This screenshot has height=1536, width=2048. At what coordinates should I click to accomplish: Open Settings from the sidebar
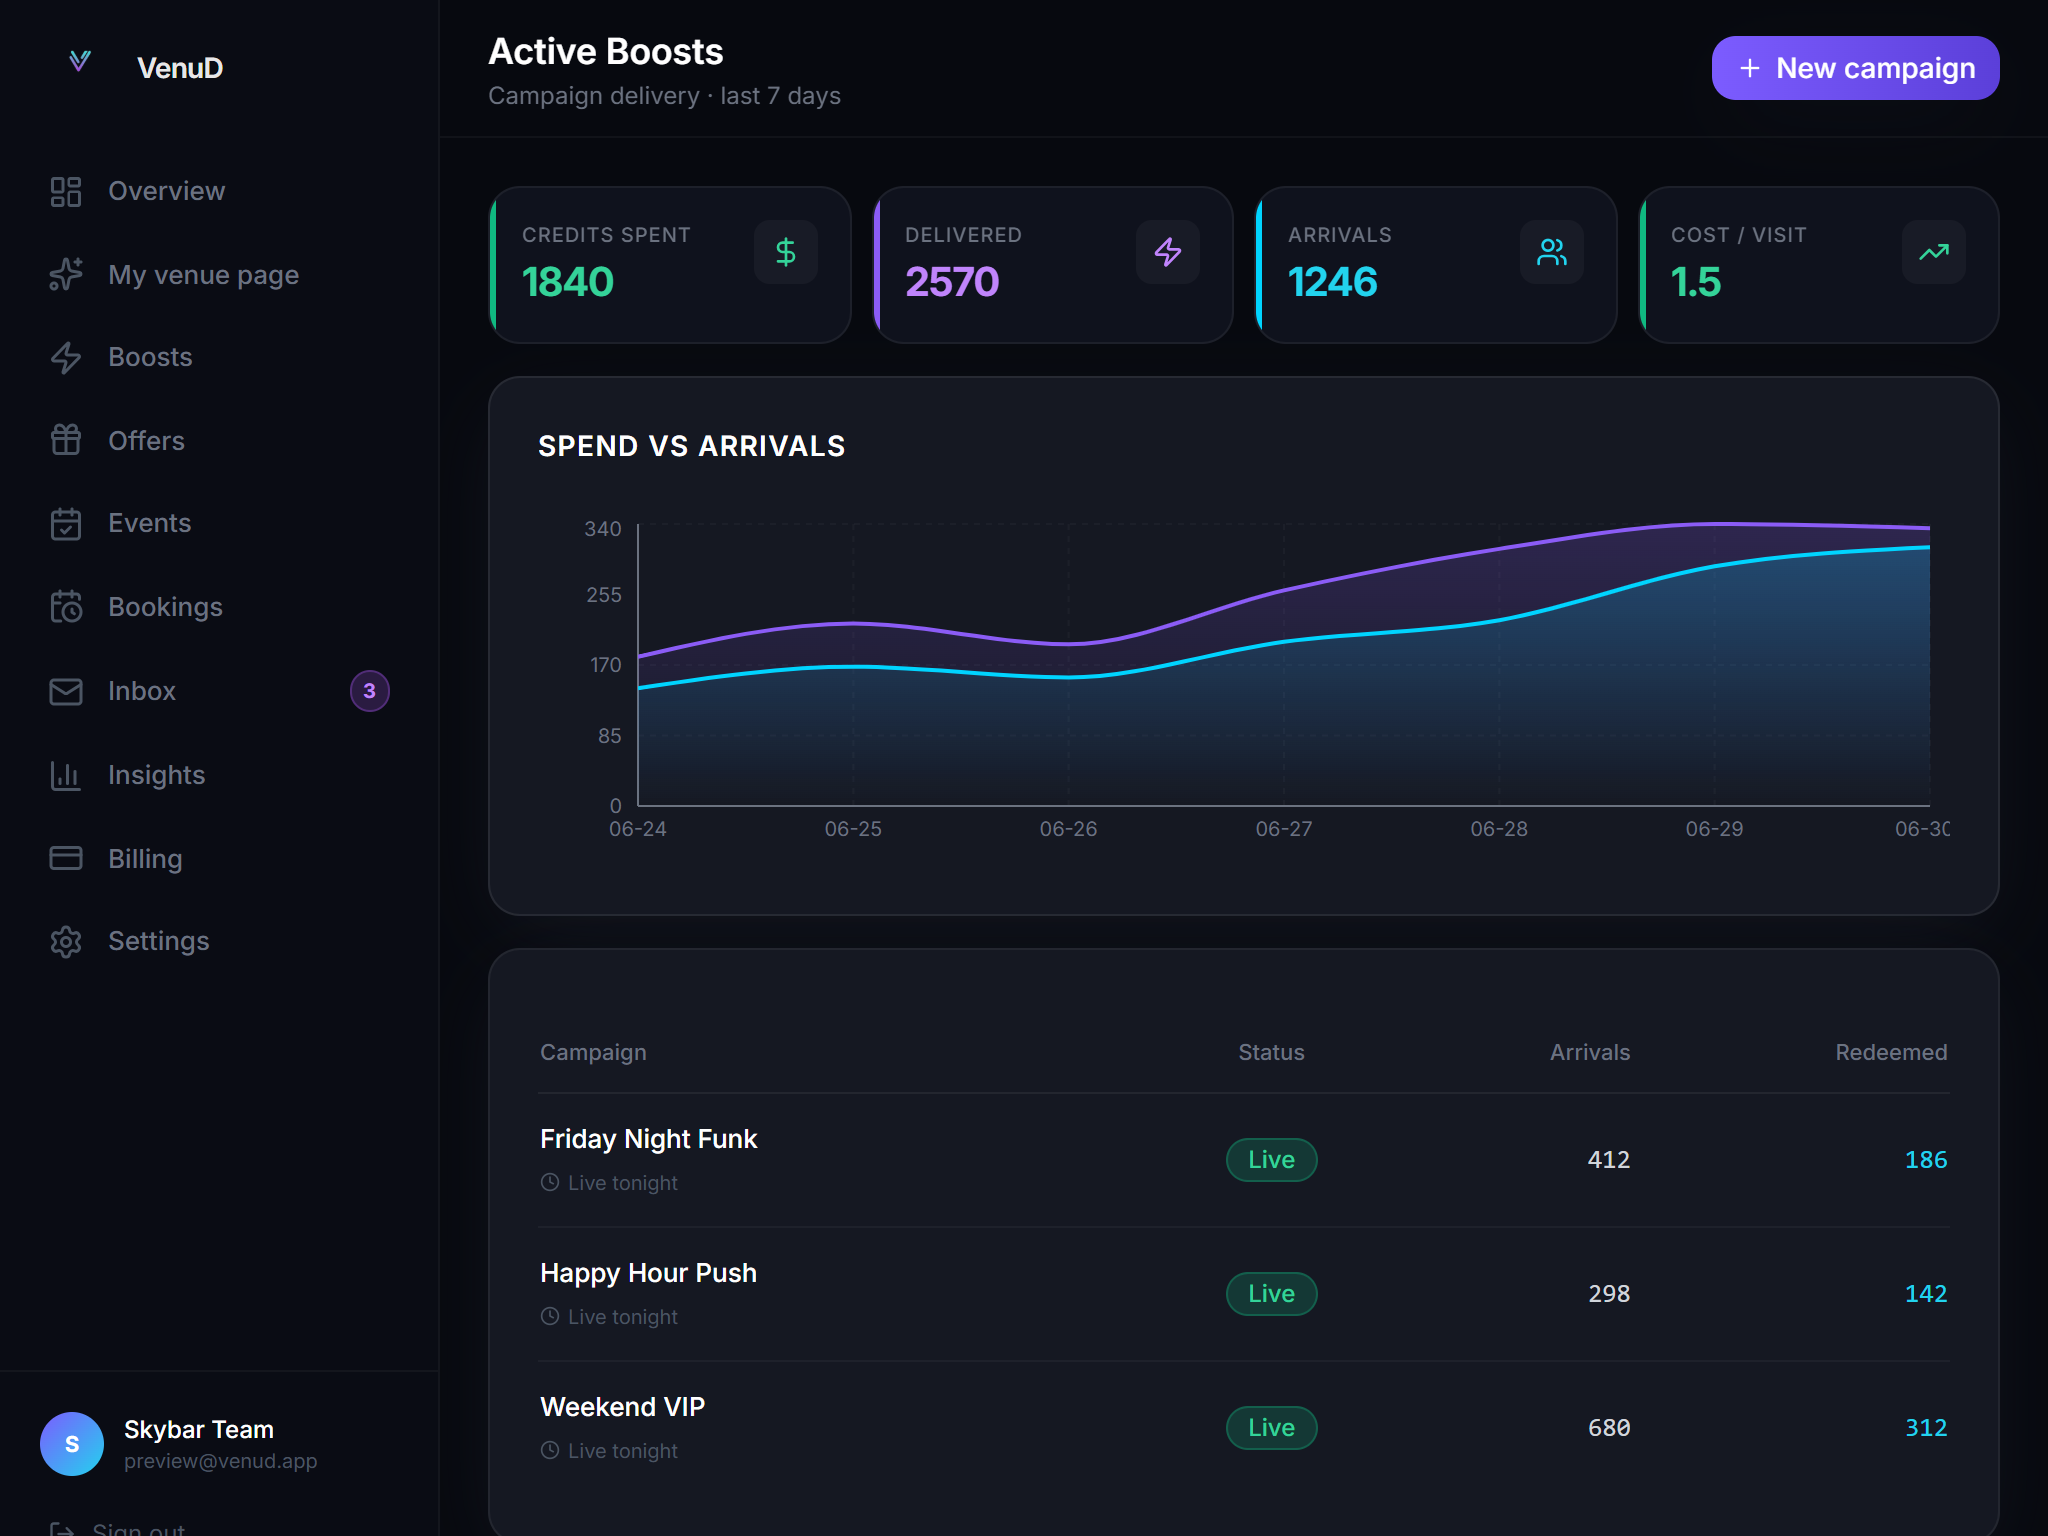(220, 942)
